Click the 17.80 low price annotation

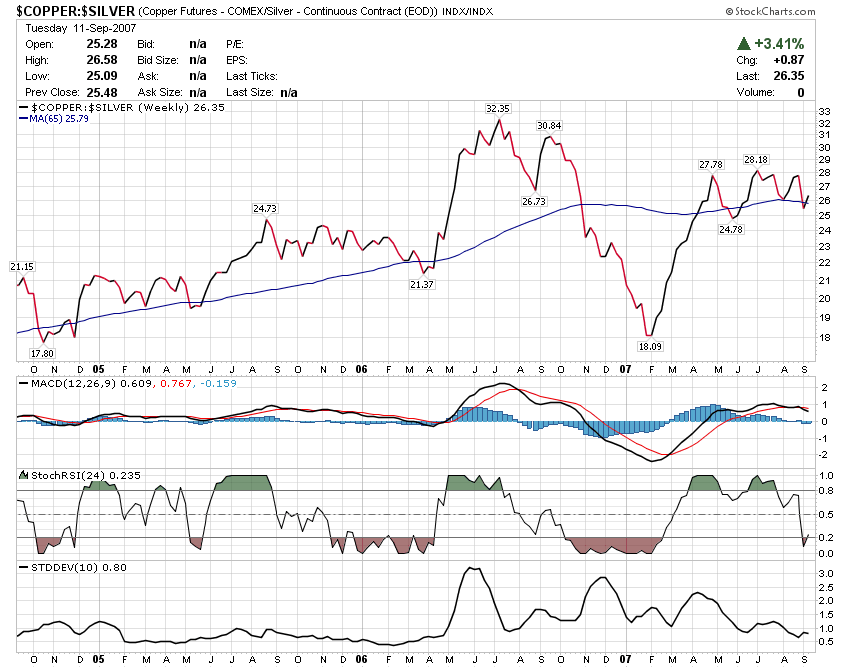click(x=42, y=353)
